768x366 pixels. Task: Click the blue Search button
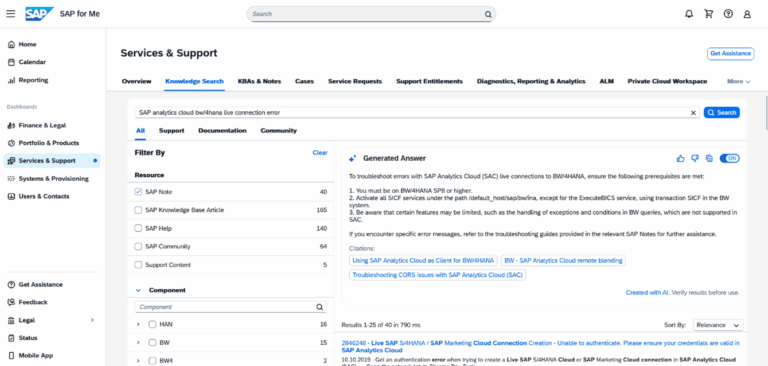[x=721, y=113]
